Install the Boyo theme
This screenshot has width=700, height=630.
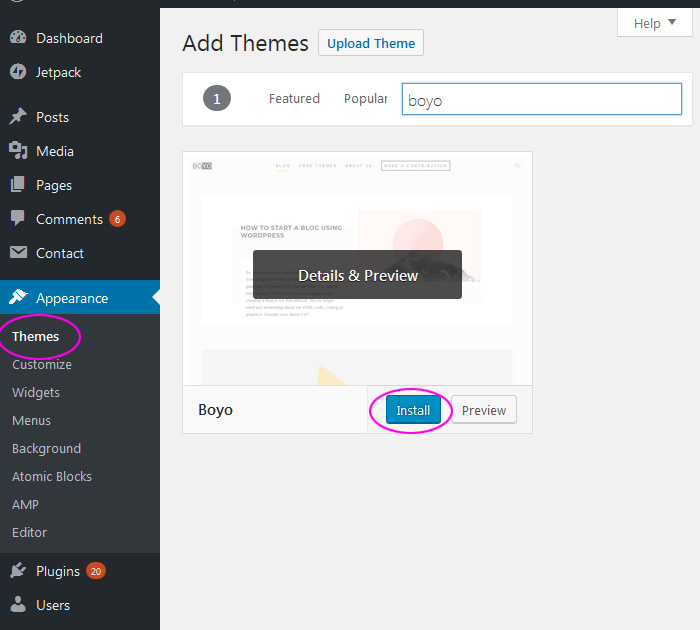pyautogui.click(x=413, y=410)
